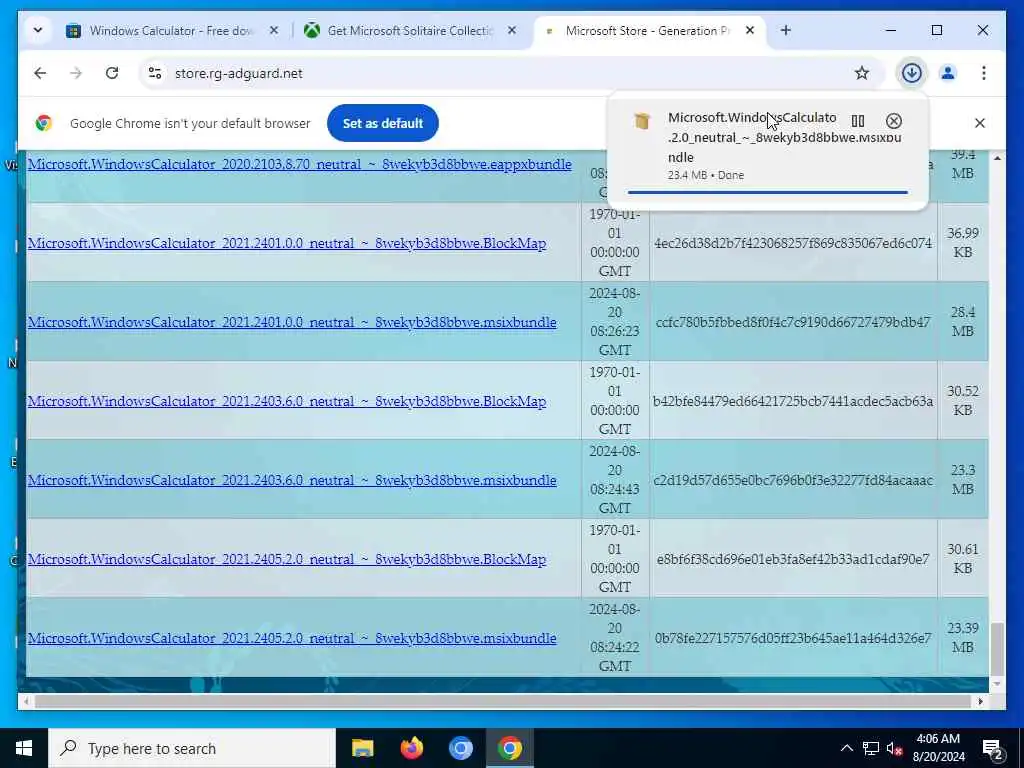Open the Chrome profile icon
This screenshot has width=1024, height=768.
[x=948, y=73]
